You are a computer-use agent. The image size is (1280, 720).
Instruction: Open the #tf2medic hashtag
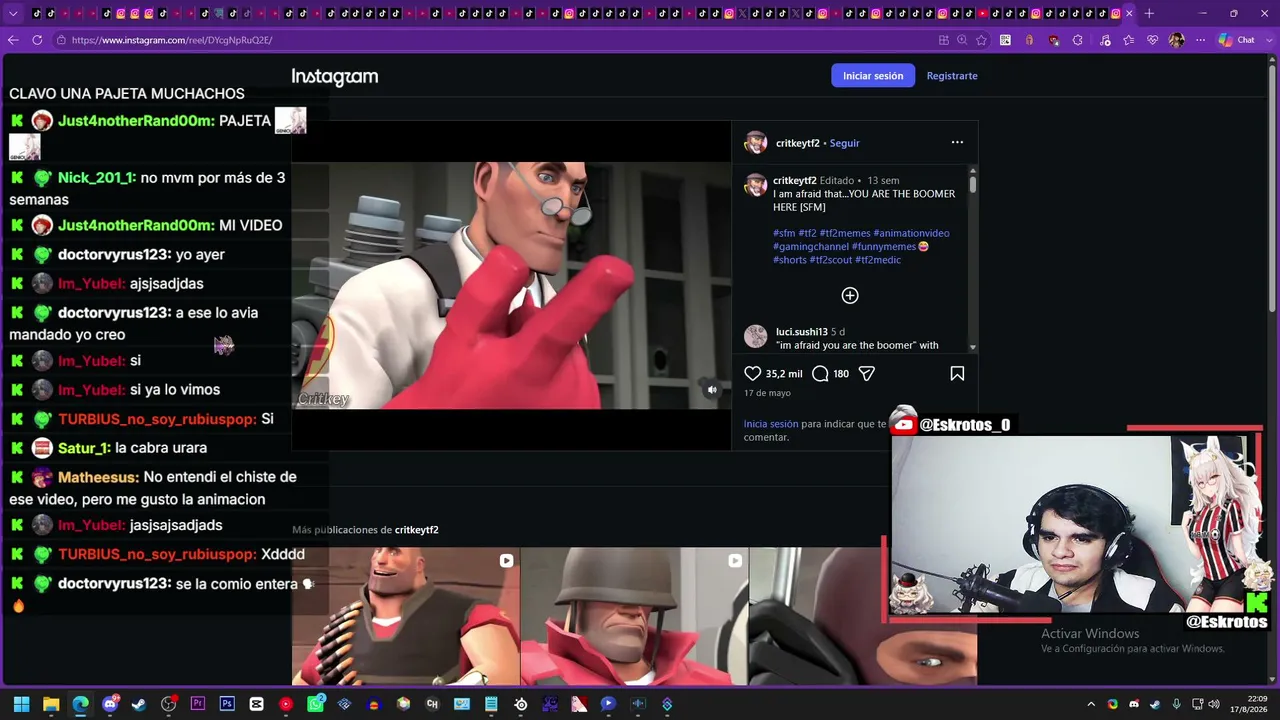pos(878,260)
